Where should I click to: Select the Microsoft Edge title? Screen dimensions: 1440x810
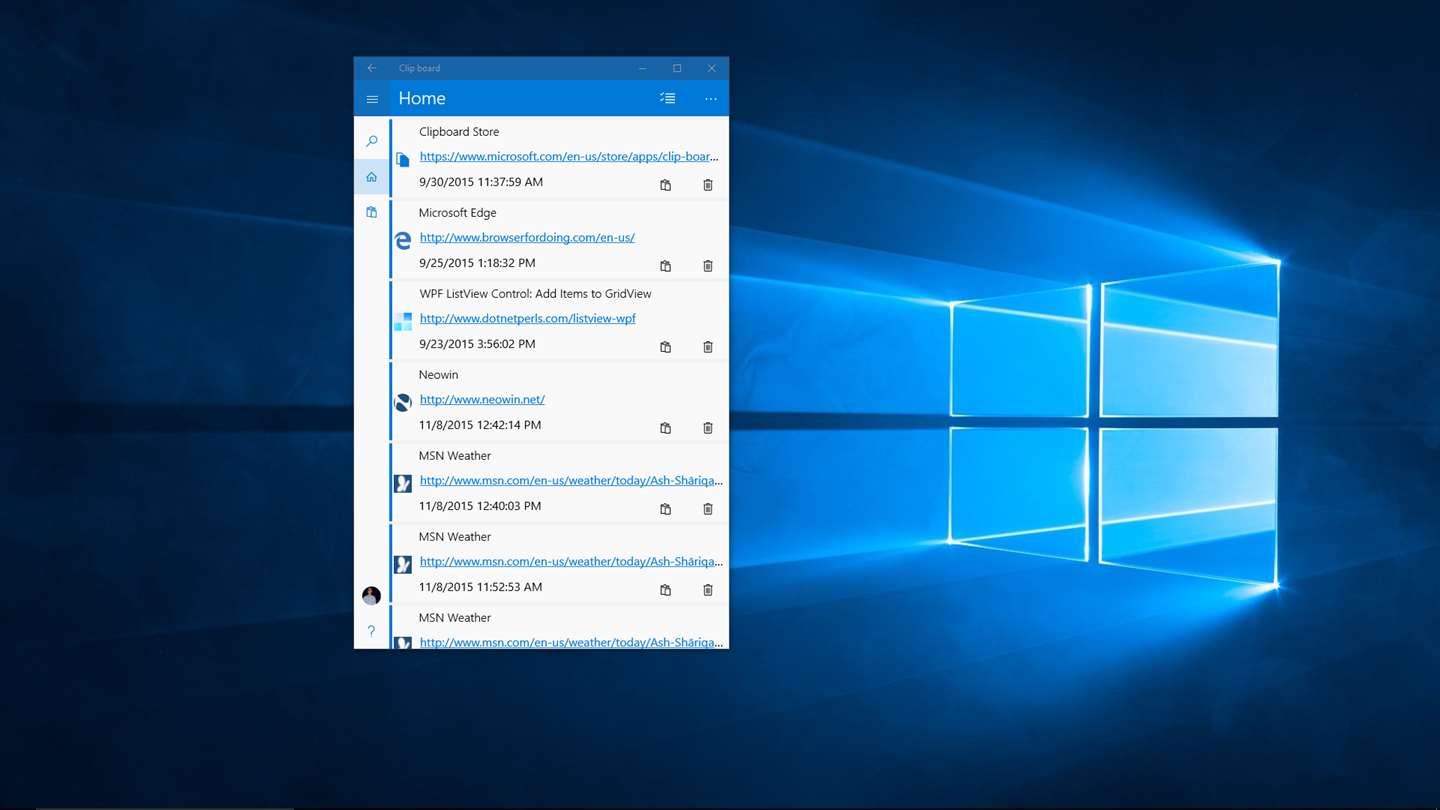point(457,213)
